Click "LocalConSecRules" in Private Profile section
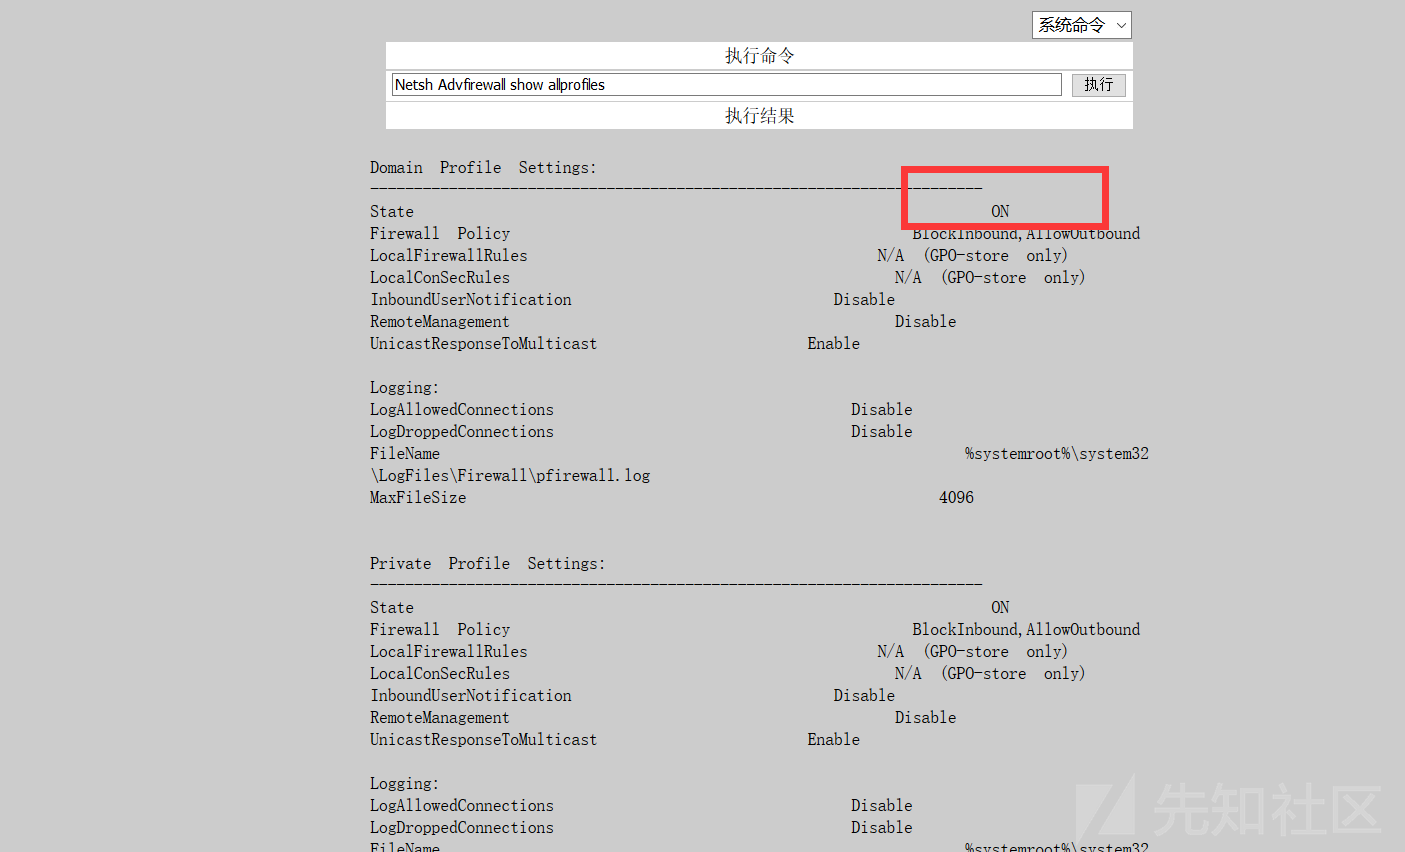The image size is (1405, 852). [440, 674]
